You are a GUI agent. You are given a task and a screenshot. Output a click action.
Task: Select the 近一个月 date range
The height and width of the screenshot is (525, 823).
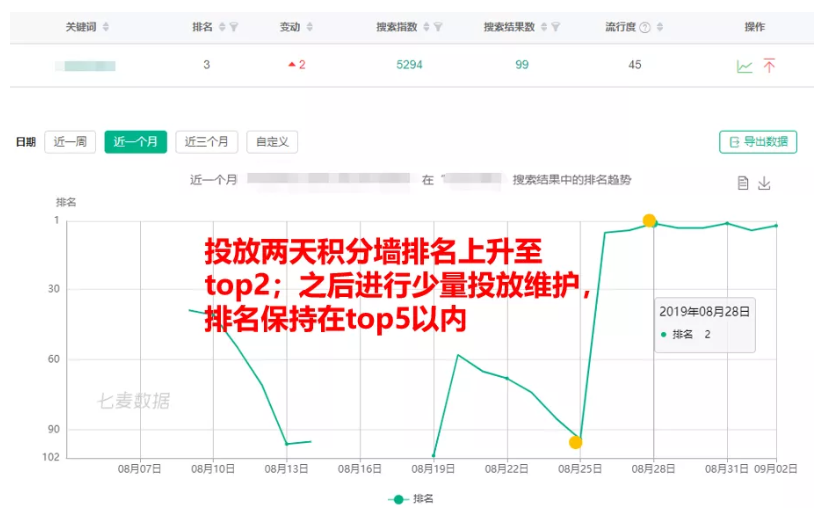click(135, 142)
